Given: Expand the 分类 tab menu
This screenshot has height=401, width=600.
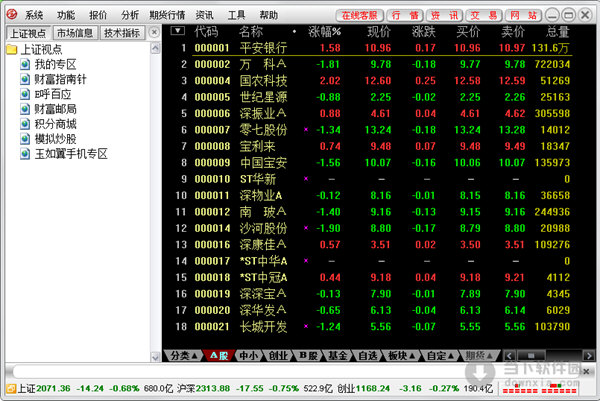Looking at the screenshot, I should [x=184, y=356].
